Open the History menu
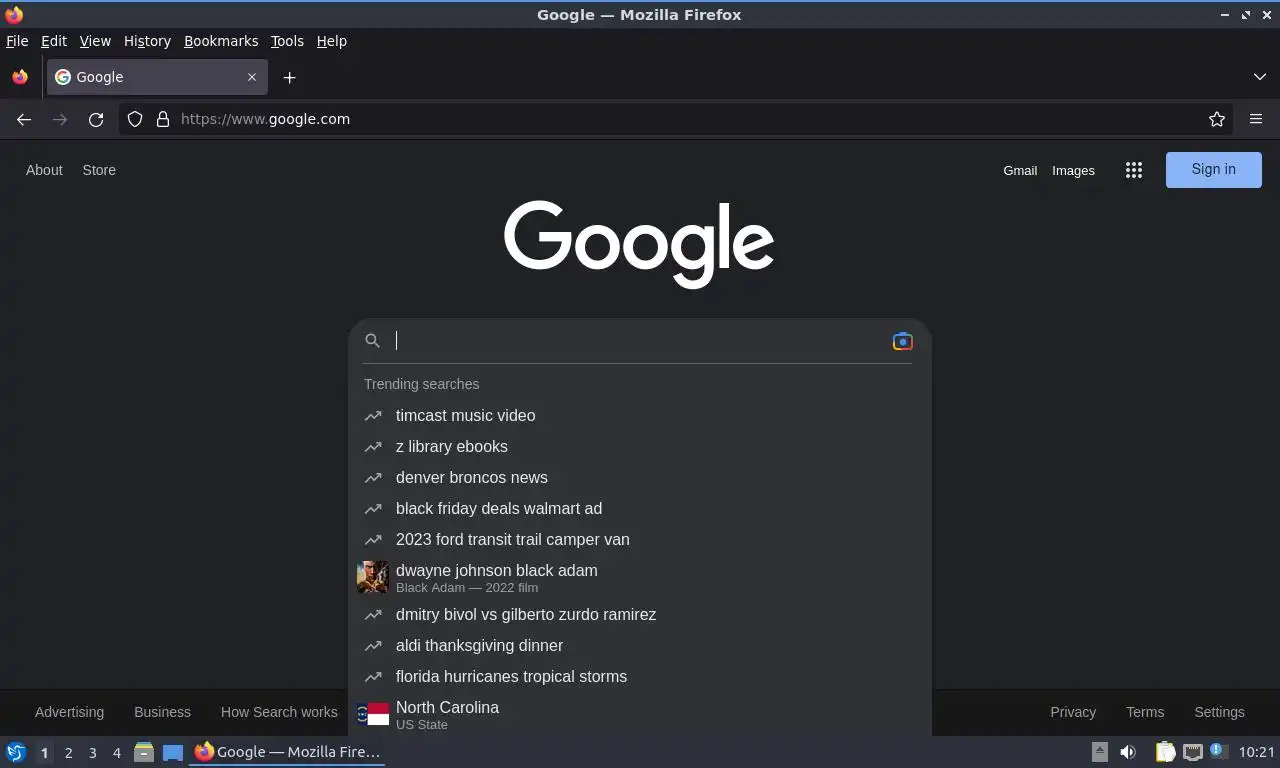This screenshot has height=768, width=1280. pos(147,41)
